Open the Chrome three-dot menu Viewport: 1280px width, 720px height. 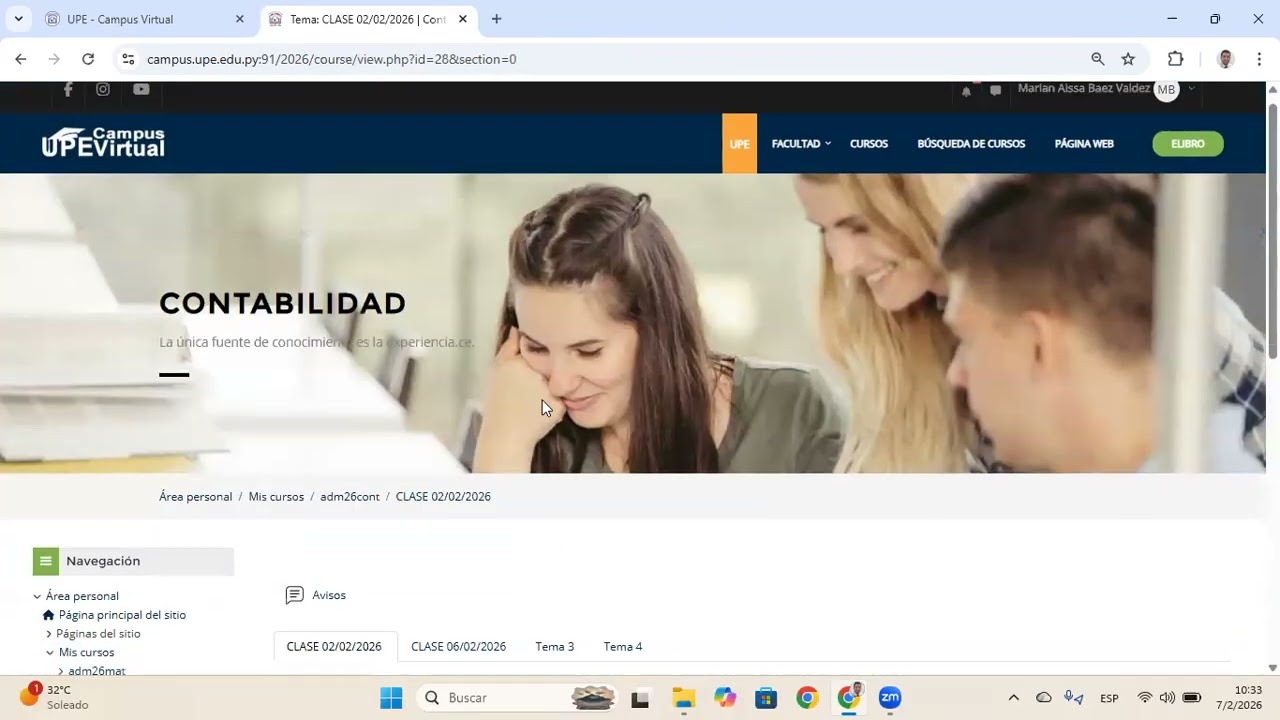1259,59
